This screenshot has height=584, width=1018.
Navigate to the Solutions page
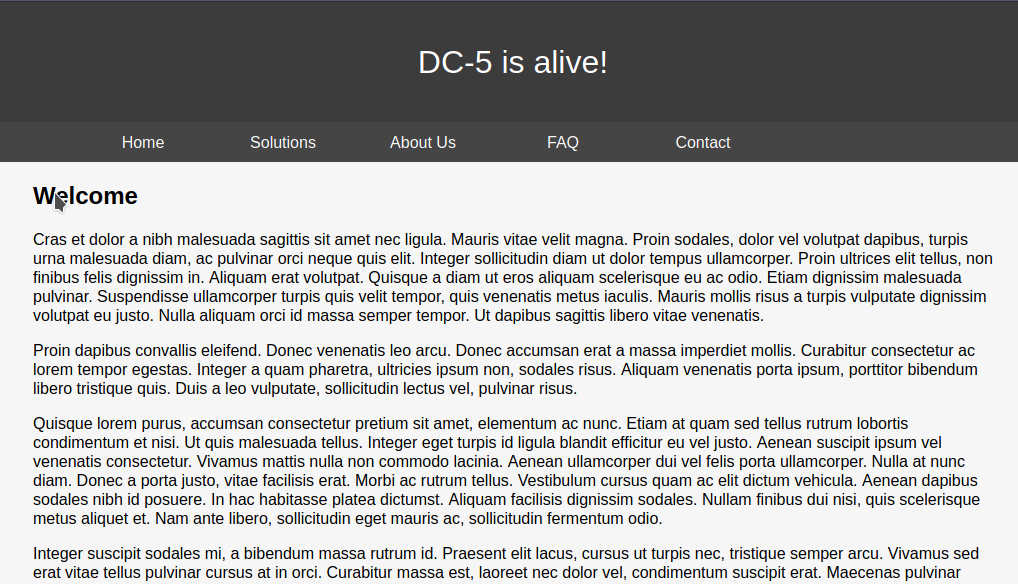point(282,142)
